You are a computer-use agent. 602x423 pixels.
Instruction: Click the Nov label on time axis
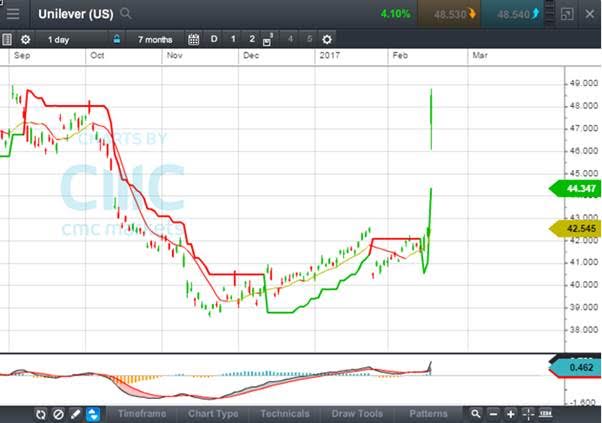(x=174, y=55)
